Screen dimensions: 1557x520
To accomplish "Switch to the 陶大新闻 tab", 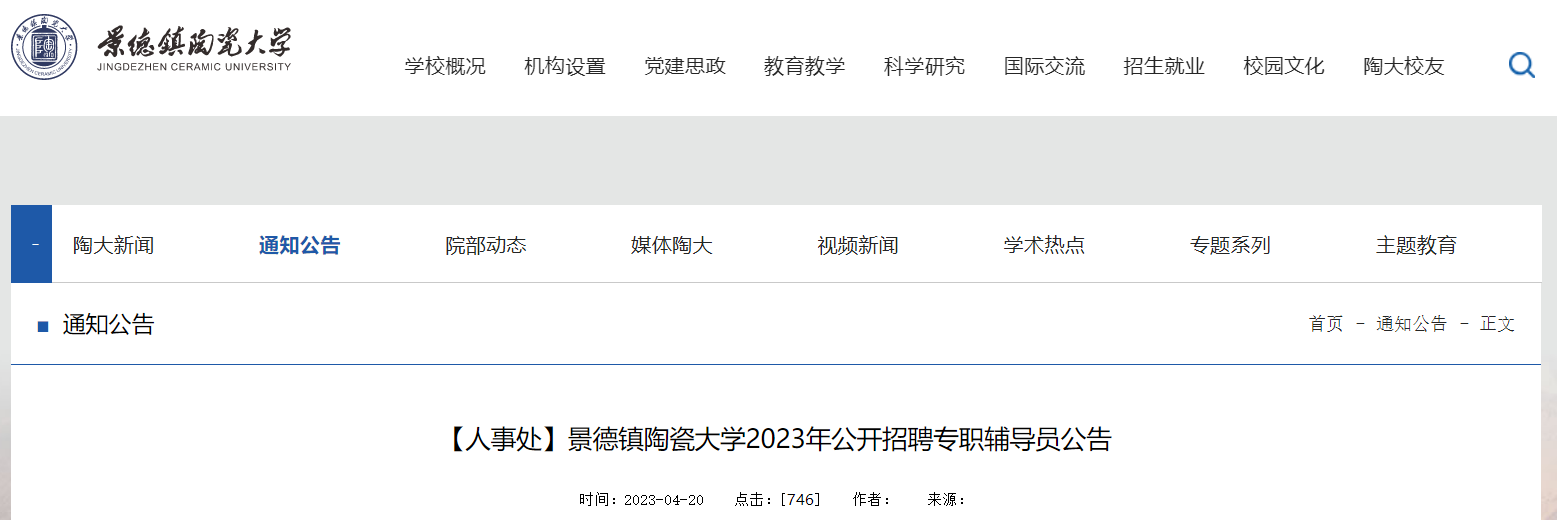I will click(113, 245).
